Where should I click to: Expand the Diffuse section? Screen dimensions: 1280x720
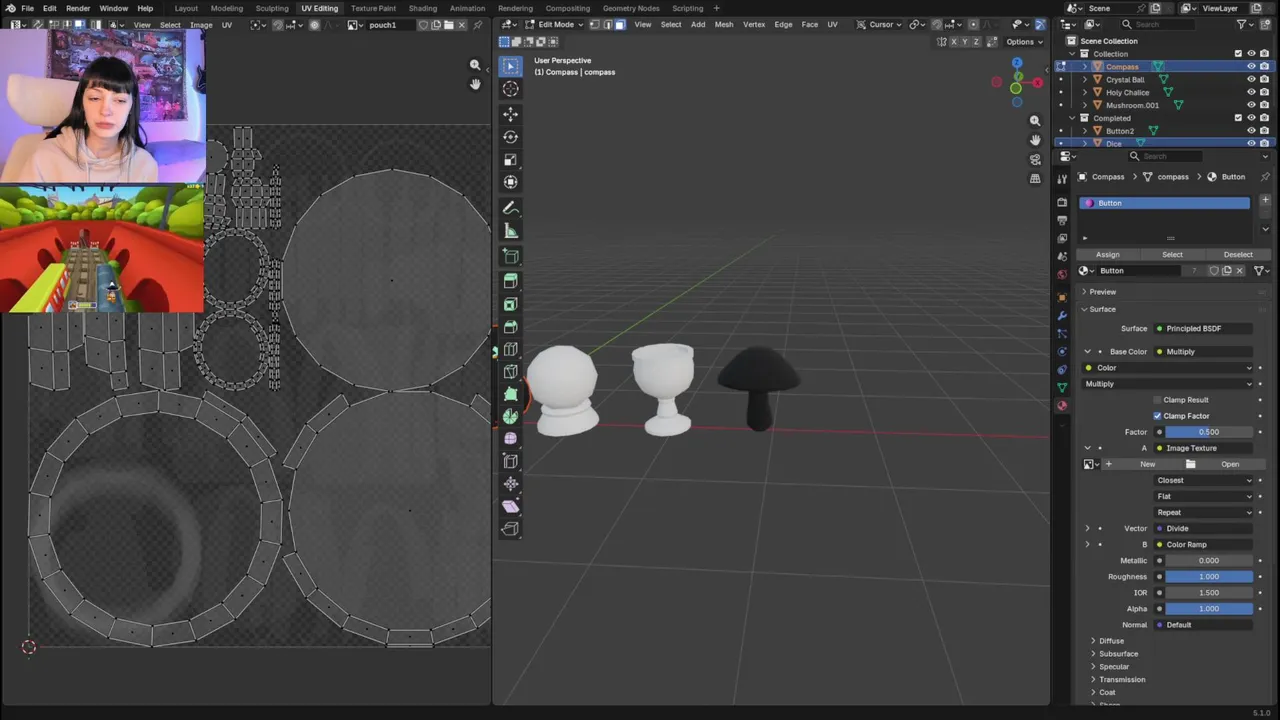[1111, 641]
